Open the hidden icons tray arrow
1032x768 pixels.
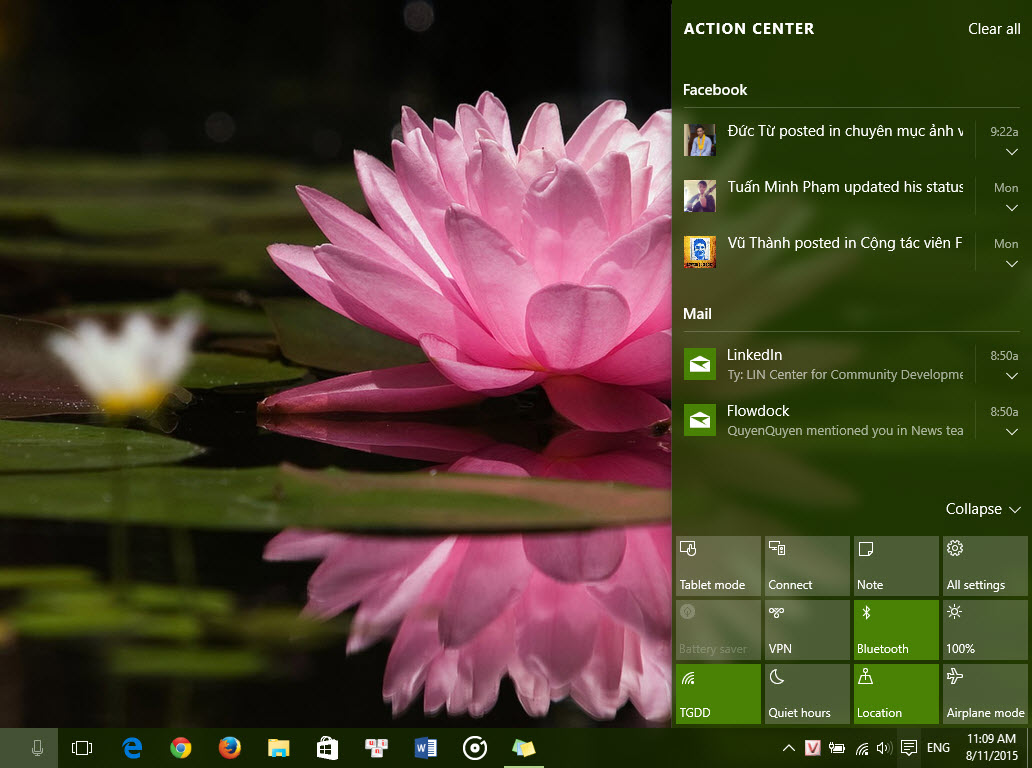(x=789, y=747)
